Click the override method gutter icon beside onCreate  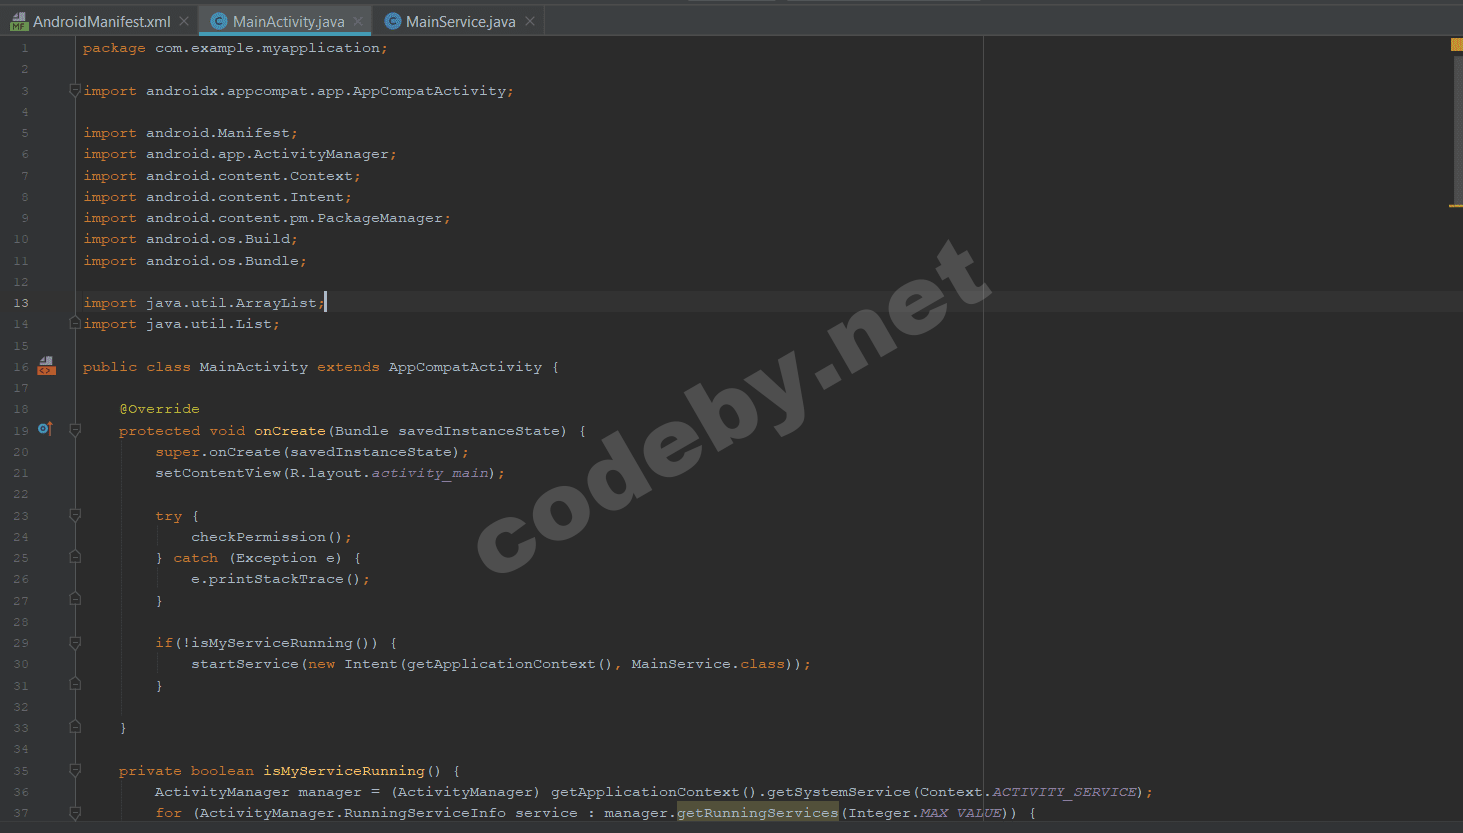coord(45,429)
